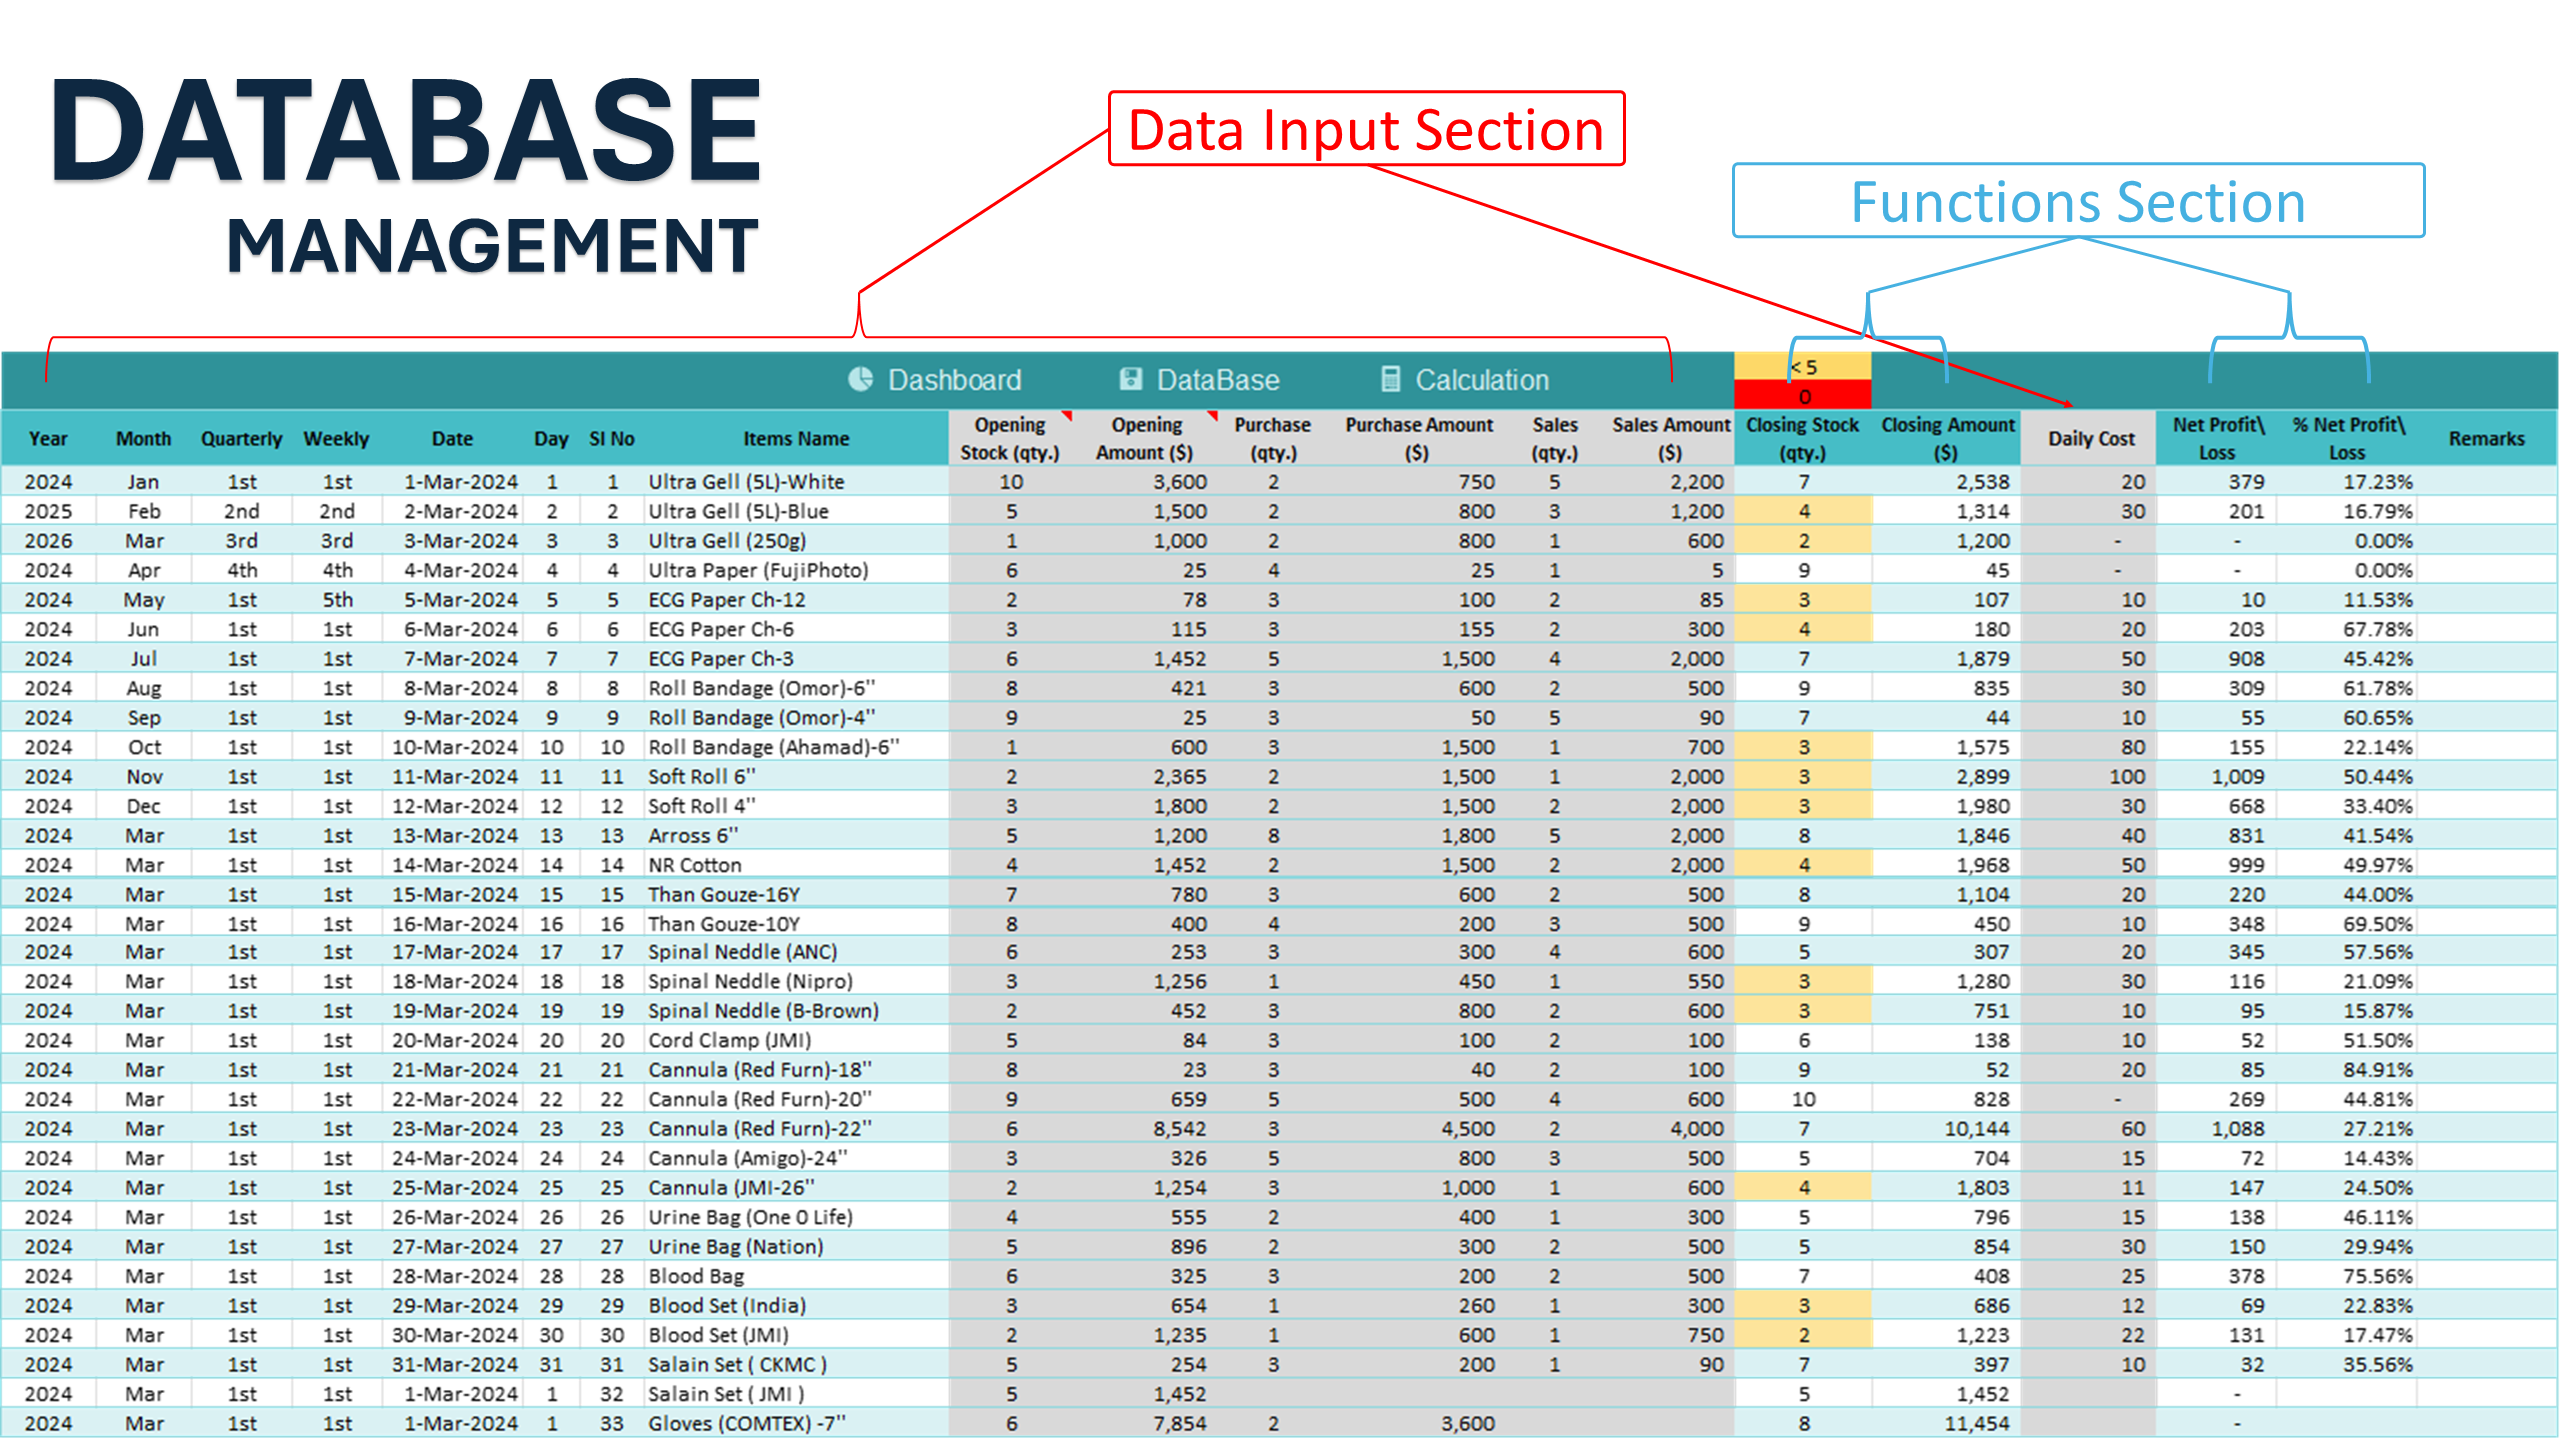2560x1440 pixels.
Task: Click the DataBase save disk icon
Action: pyautogui.click(x=1130, y=380)
